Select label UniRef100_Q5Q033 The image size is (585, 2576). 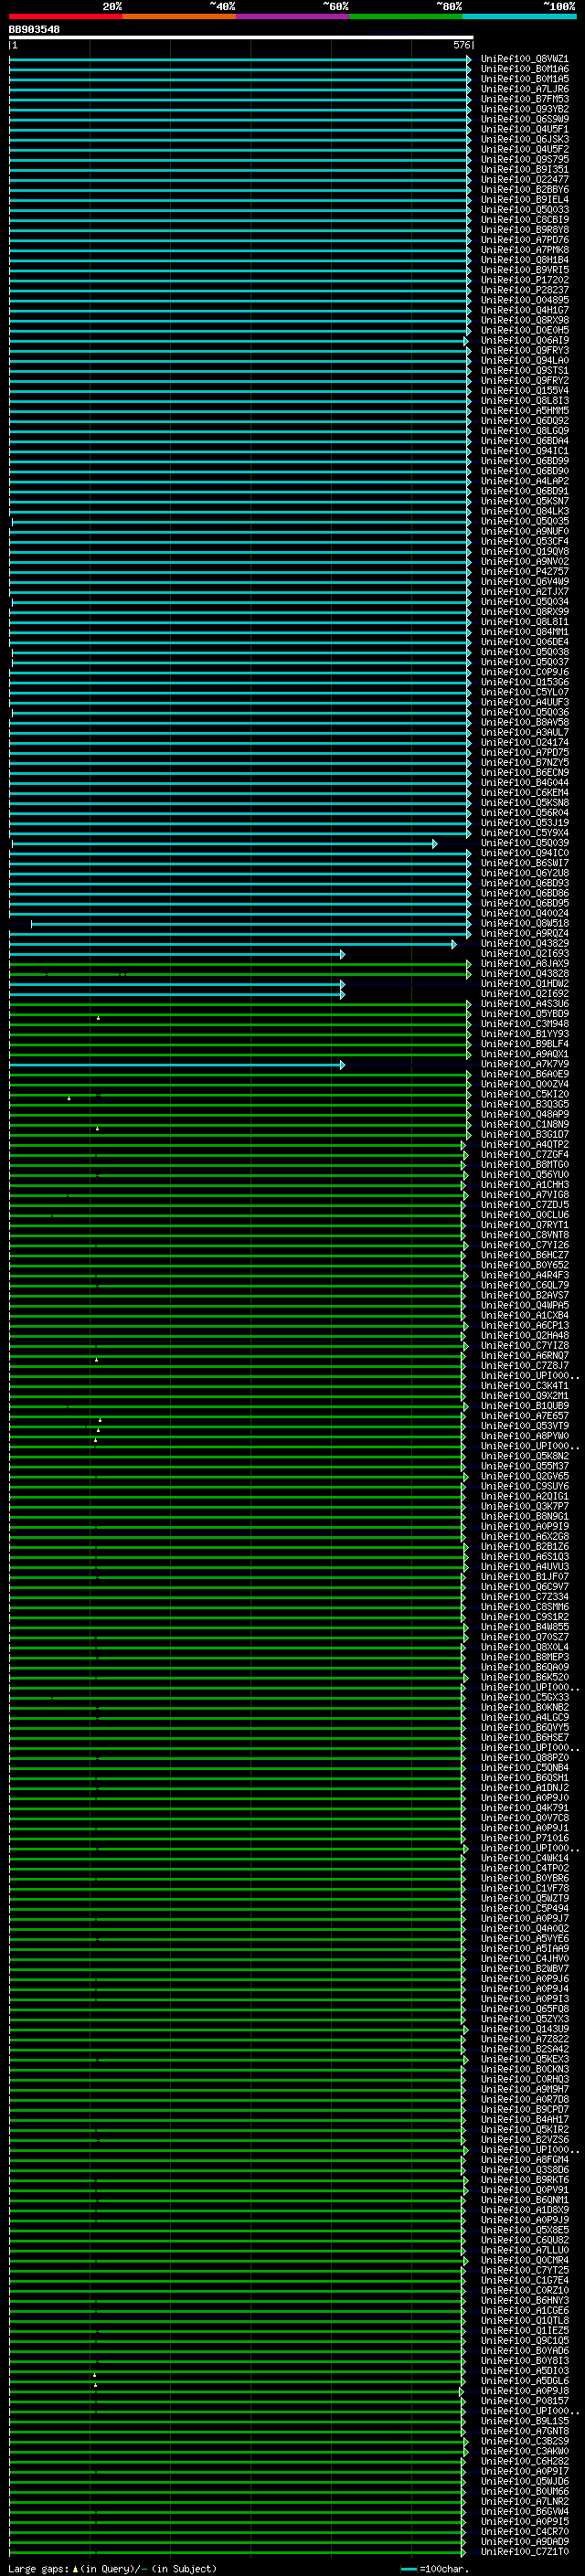(x=524, y=210)
